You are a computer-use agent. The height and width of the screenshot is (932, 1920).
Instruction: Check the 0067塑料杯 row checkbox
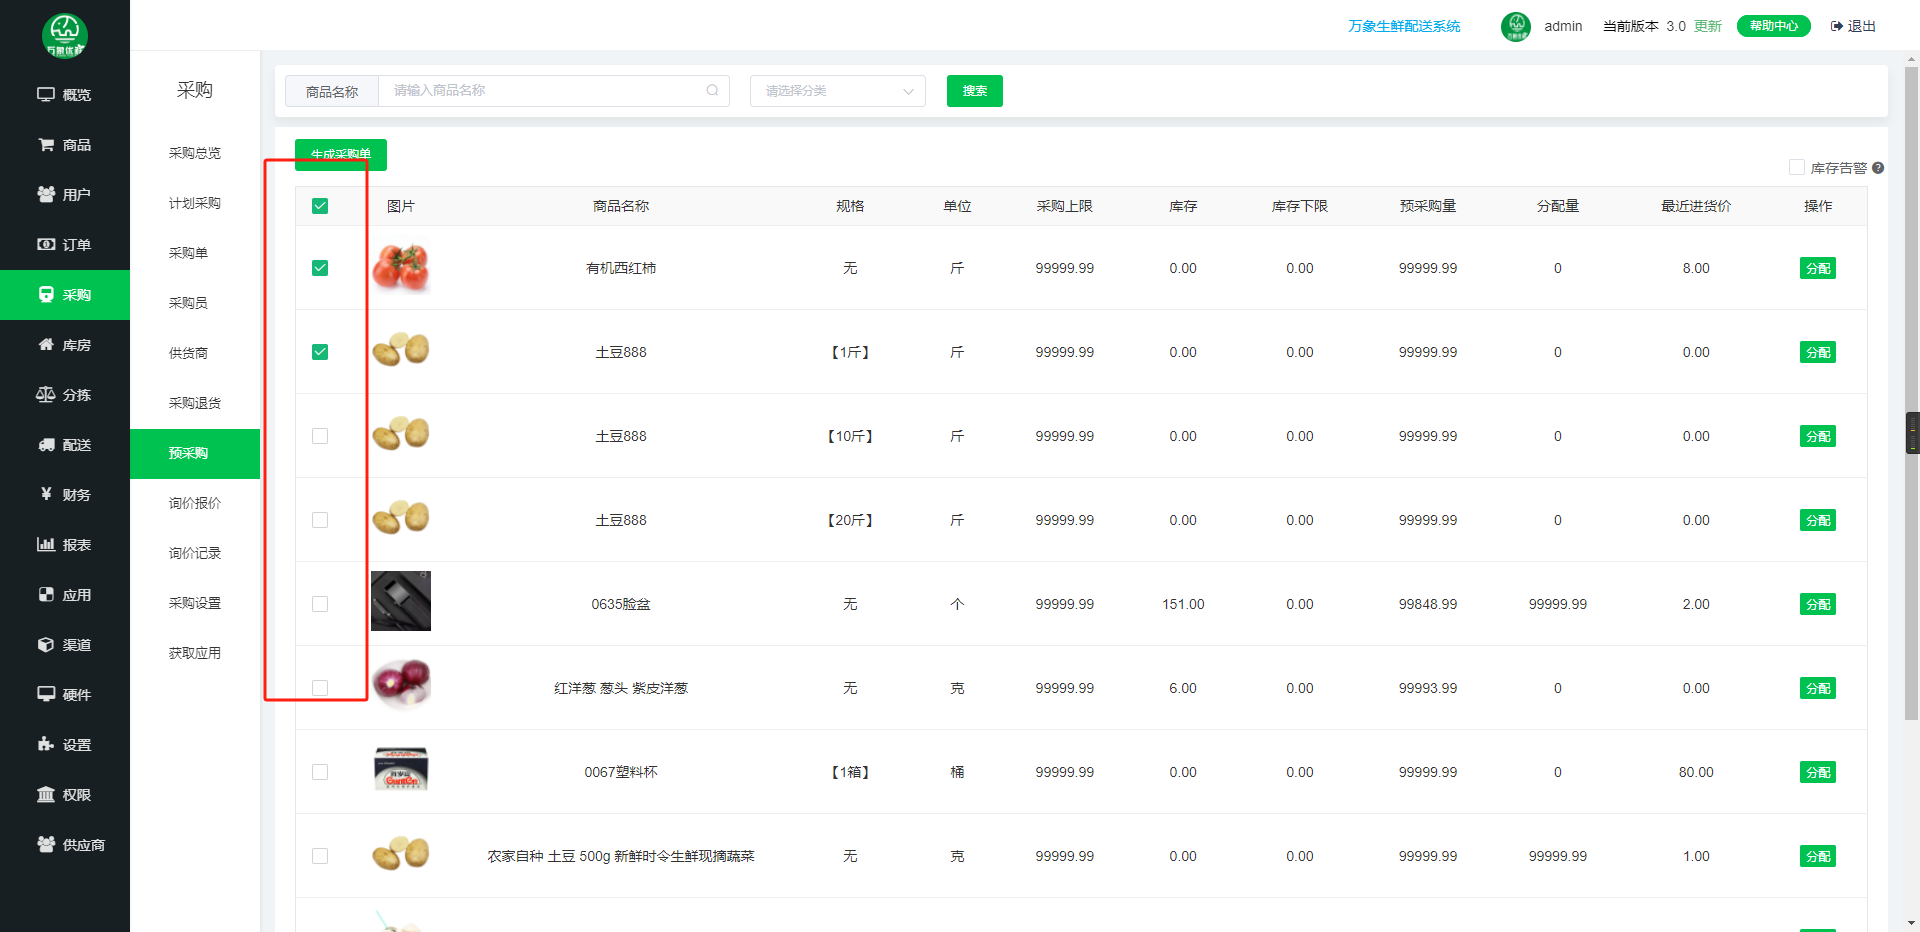click(x=320, y=772)
